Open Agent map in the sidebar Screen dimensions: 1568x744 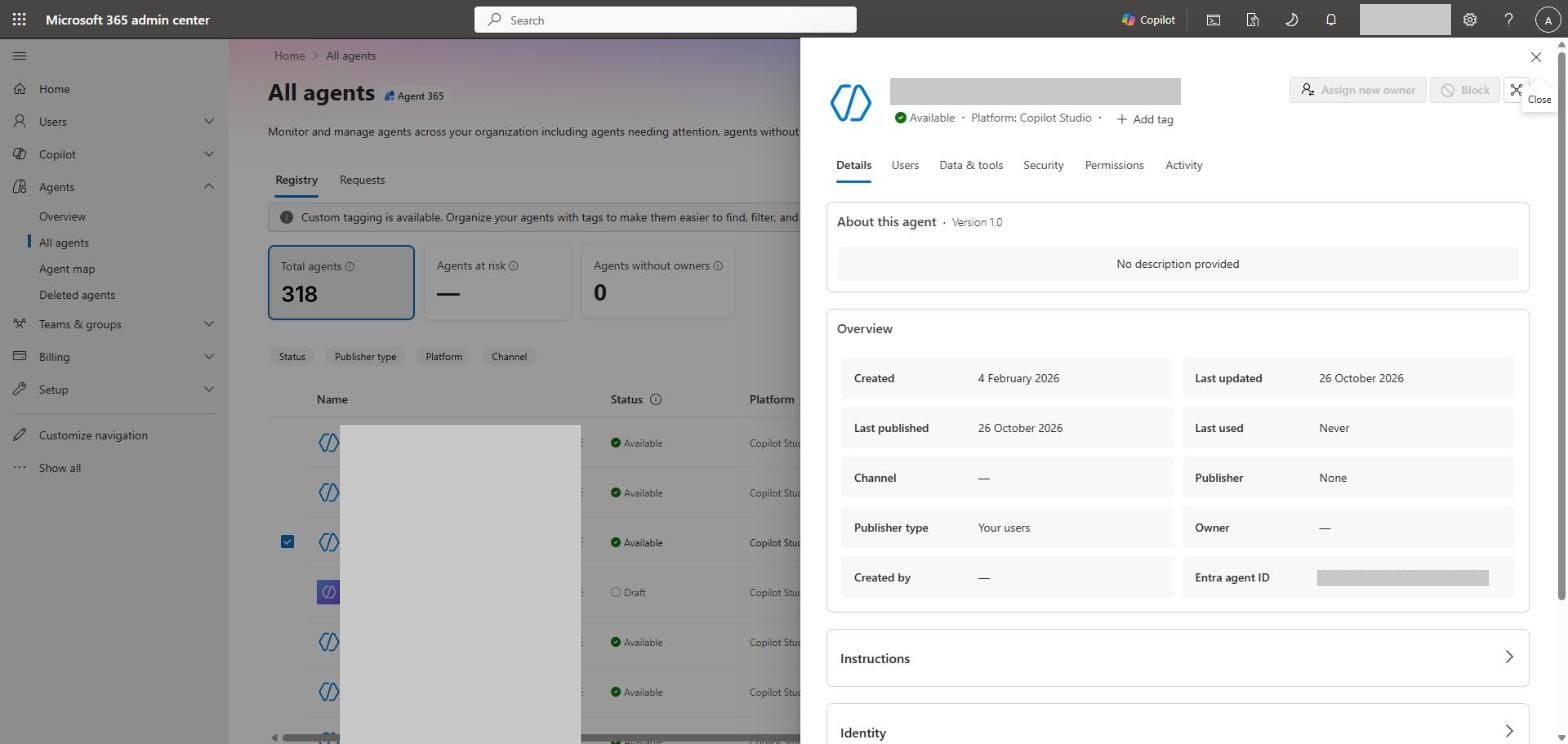tap(67, 269)
